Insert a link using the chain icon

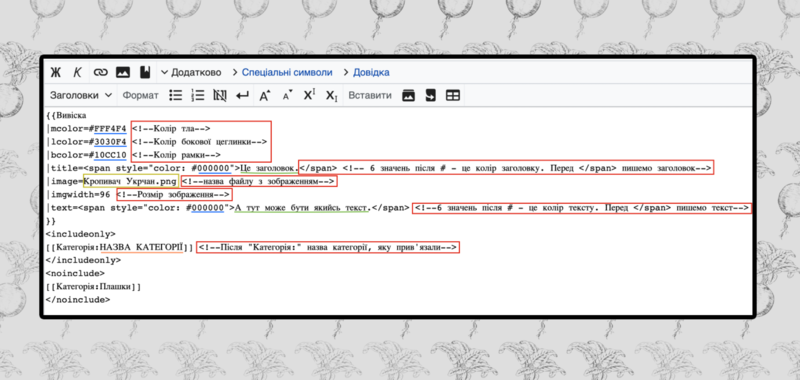(x=101, y=72)
